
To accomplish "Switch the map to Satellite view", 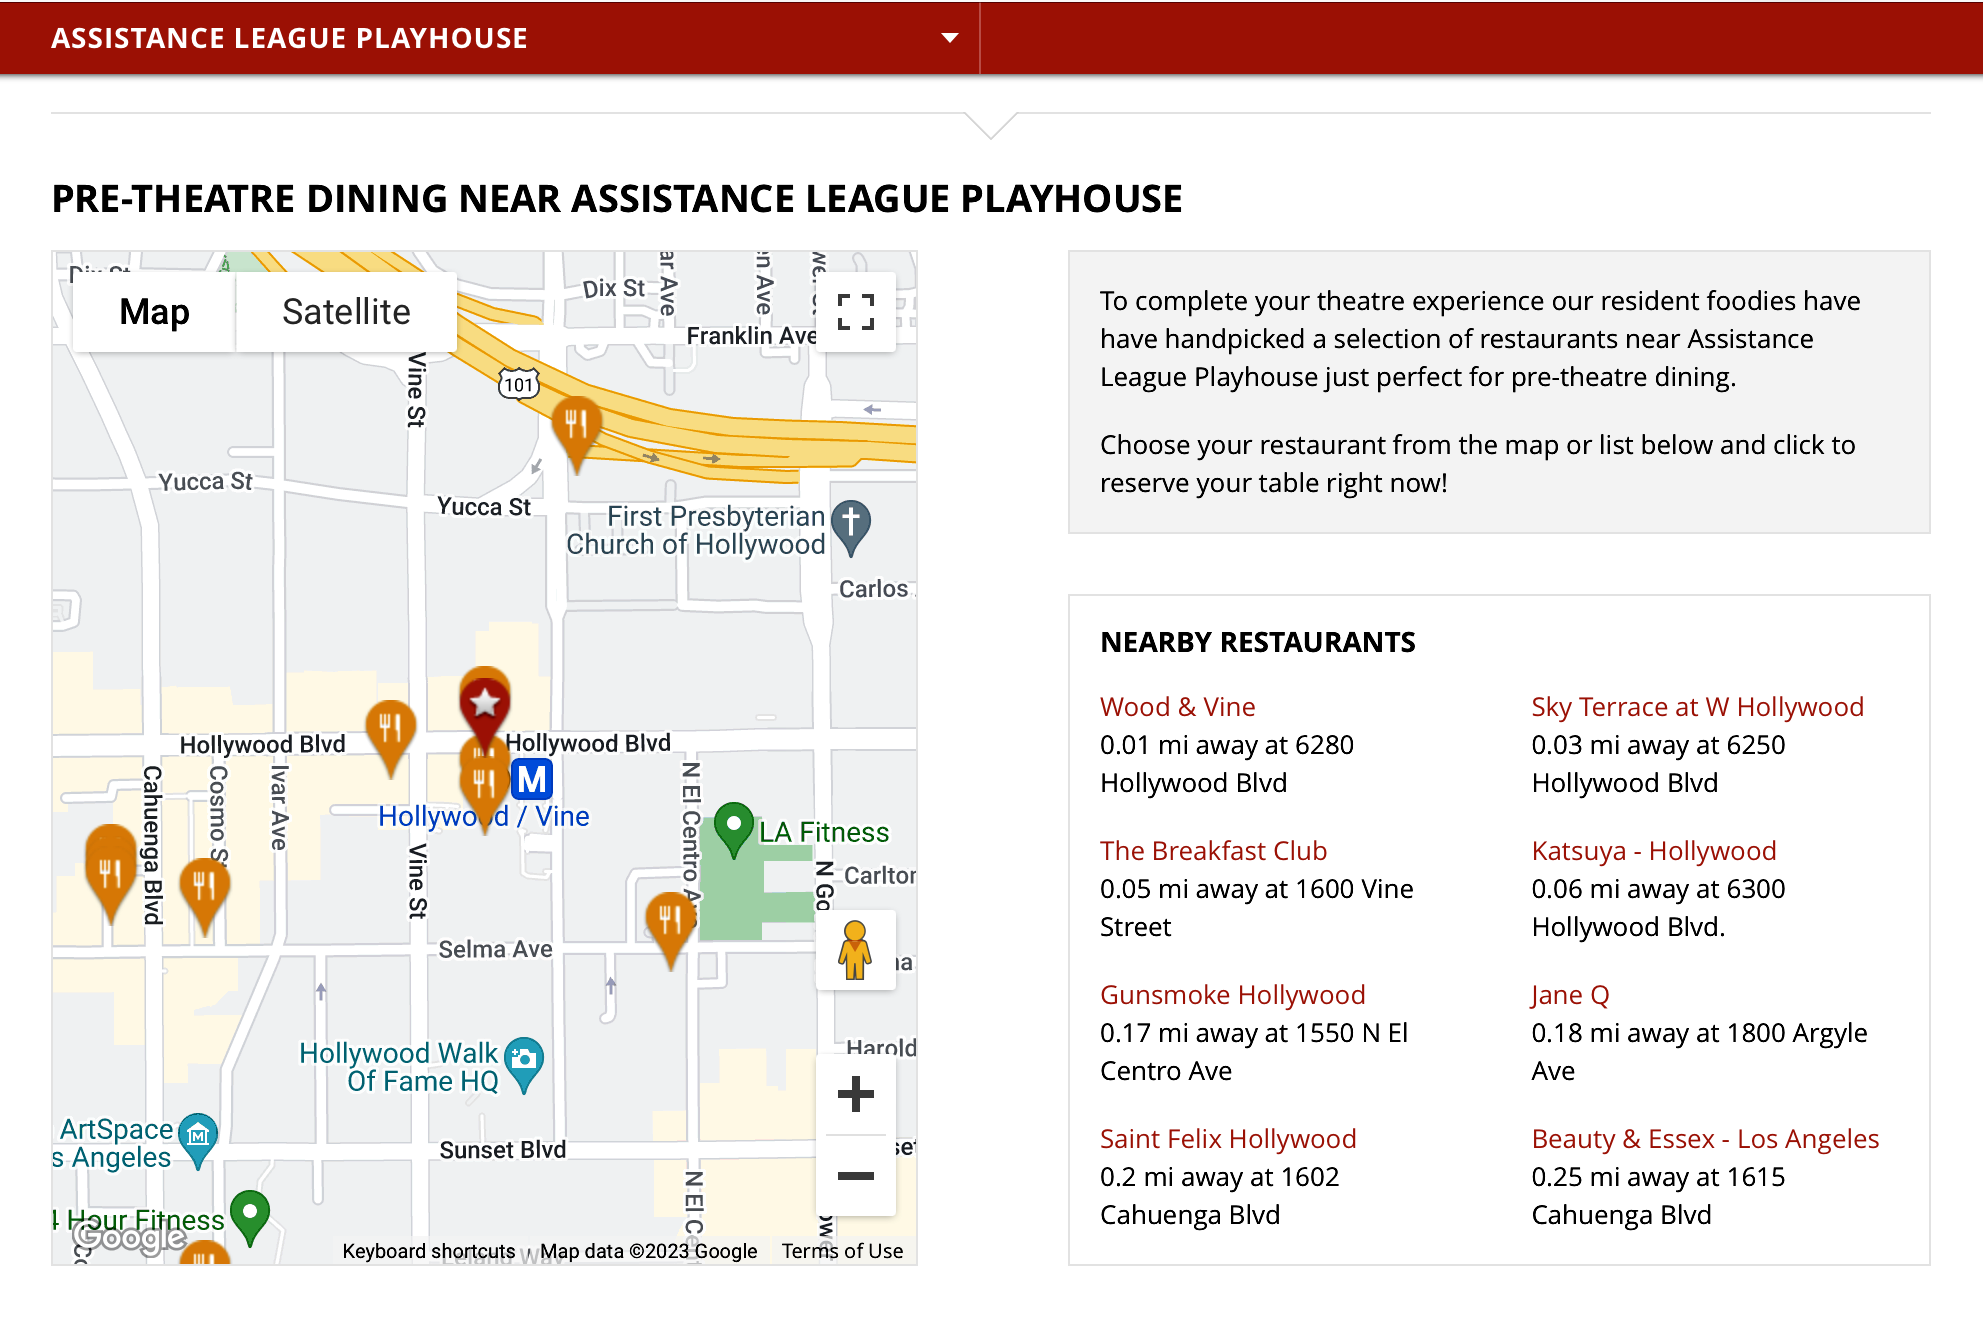I will click(x=346, y=312).
